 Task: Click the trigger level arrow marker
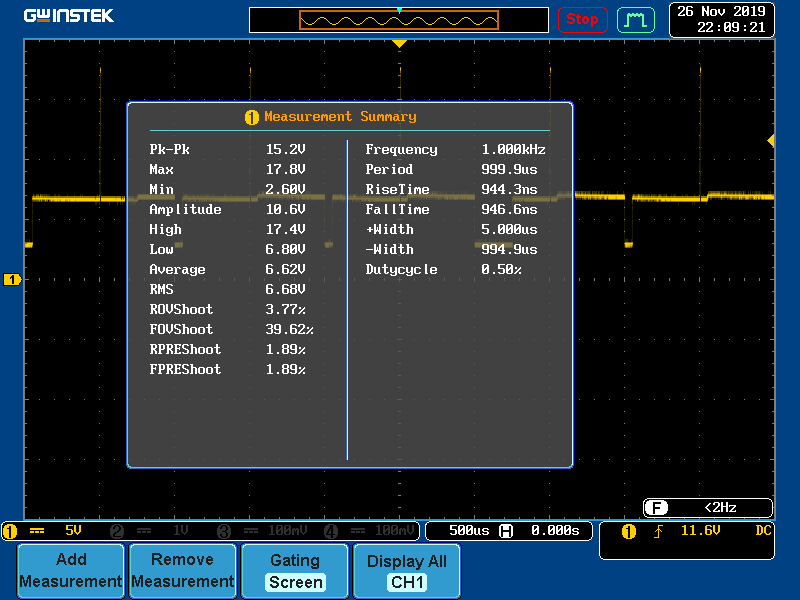click(770, 140)
